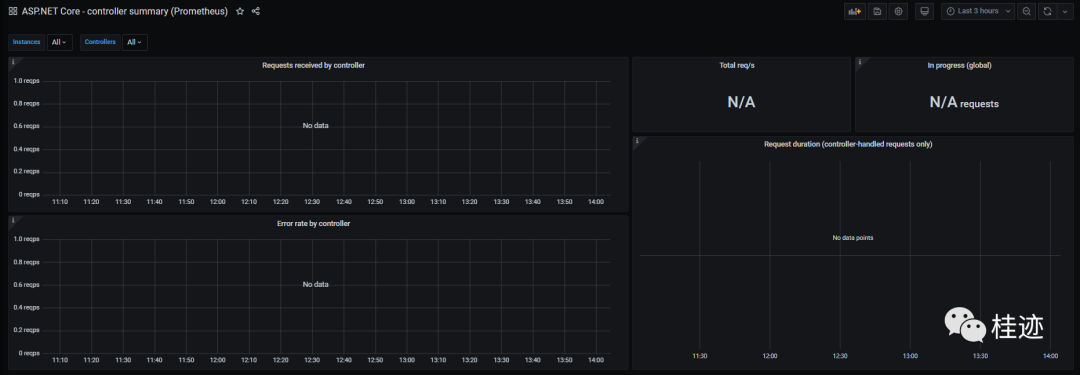Open Requests received by controller panel menu
The width and height of the screenshot is (1080, 375).
[x=313, y=65]
